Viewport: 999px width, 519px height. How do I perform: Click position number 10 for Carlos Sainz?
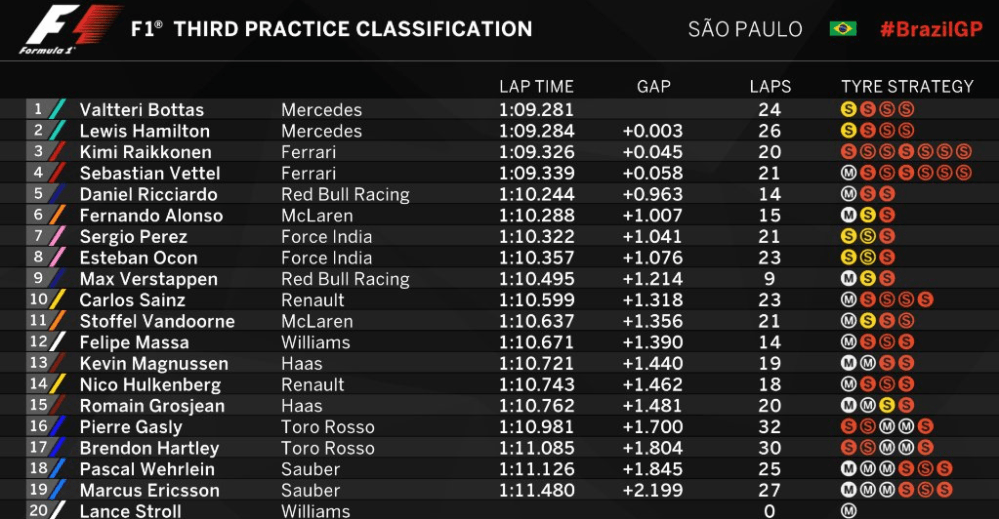[38, 299]
